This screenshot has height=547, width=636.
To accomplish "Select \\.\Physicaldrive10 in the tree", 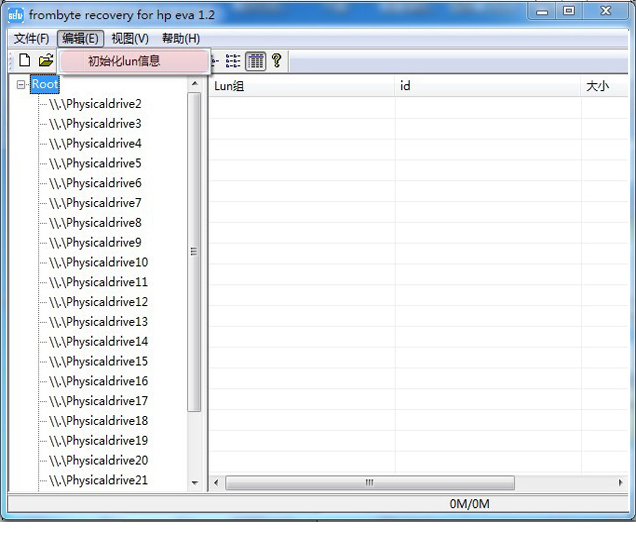I will point(99,262).
